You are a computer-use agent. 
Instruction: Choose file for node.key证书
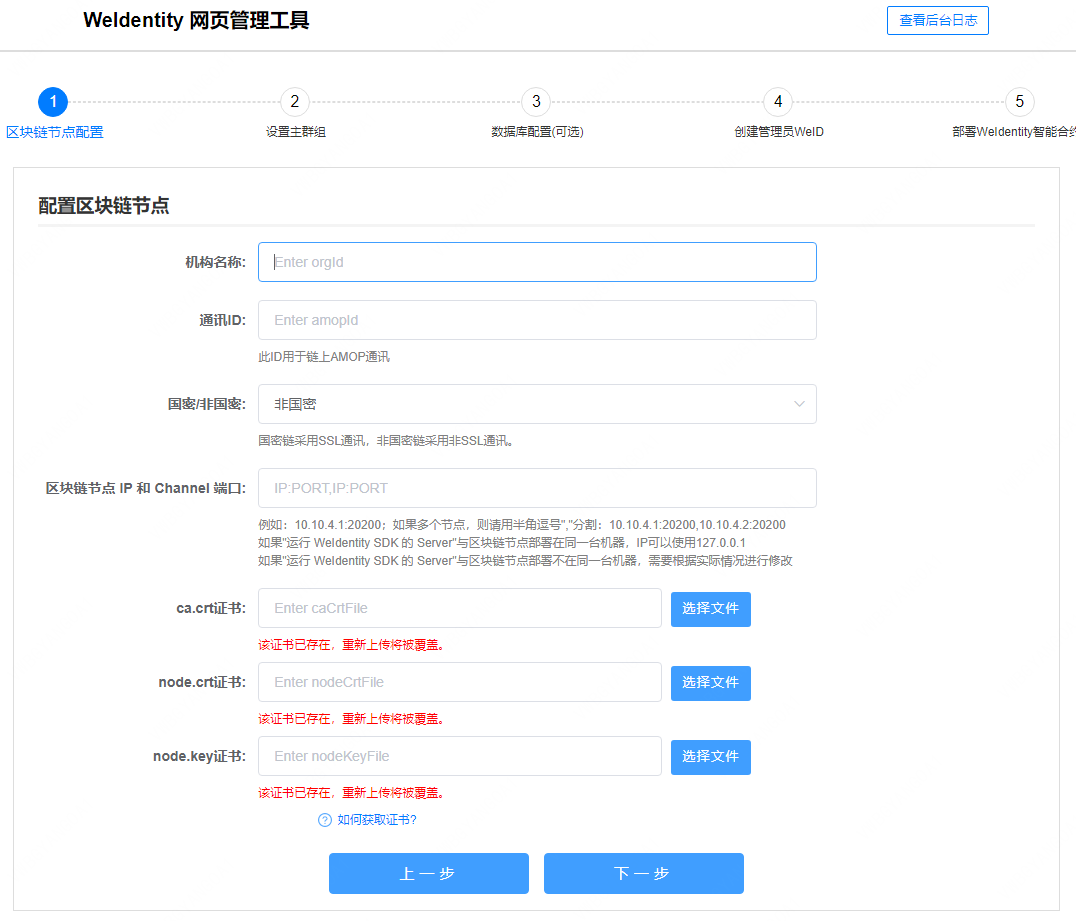click(710, 757)
